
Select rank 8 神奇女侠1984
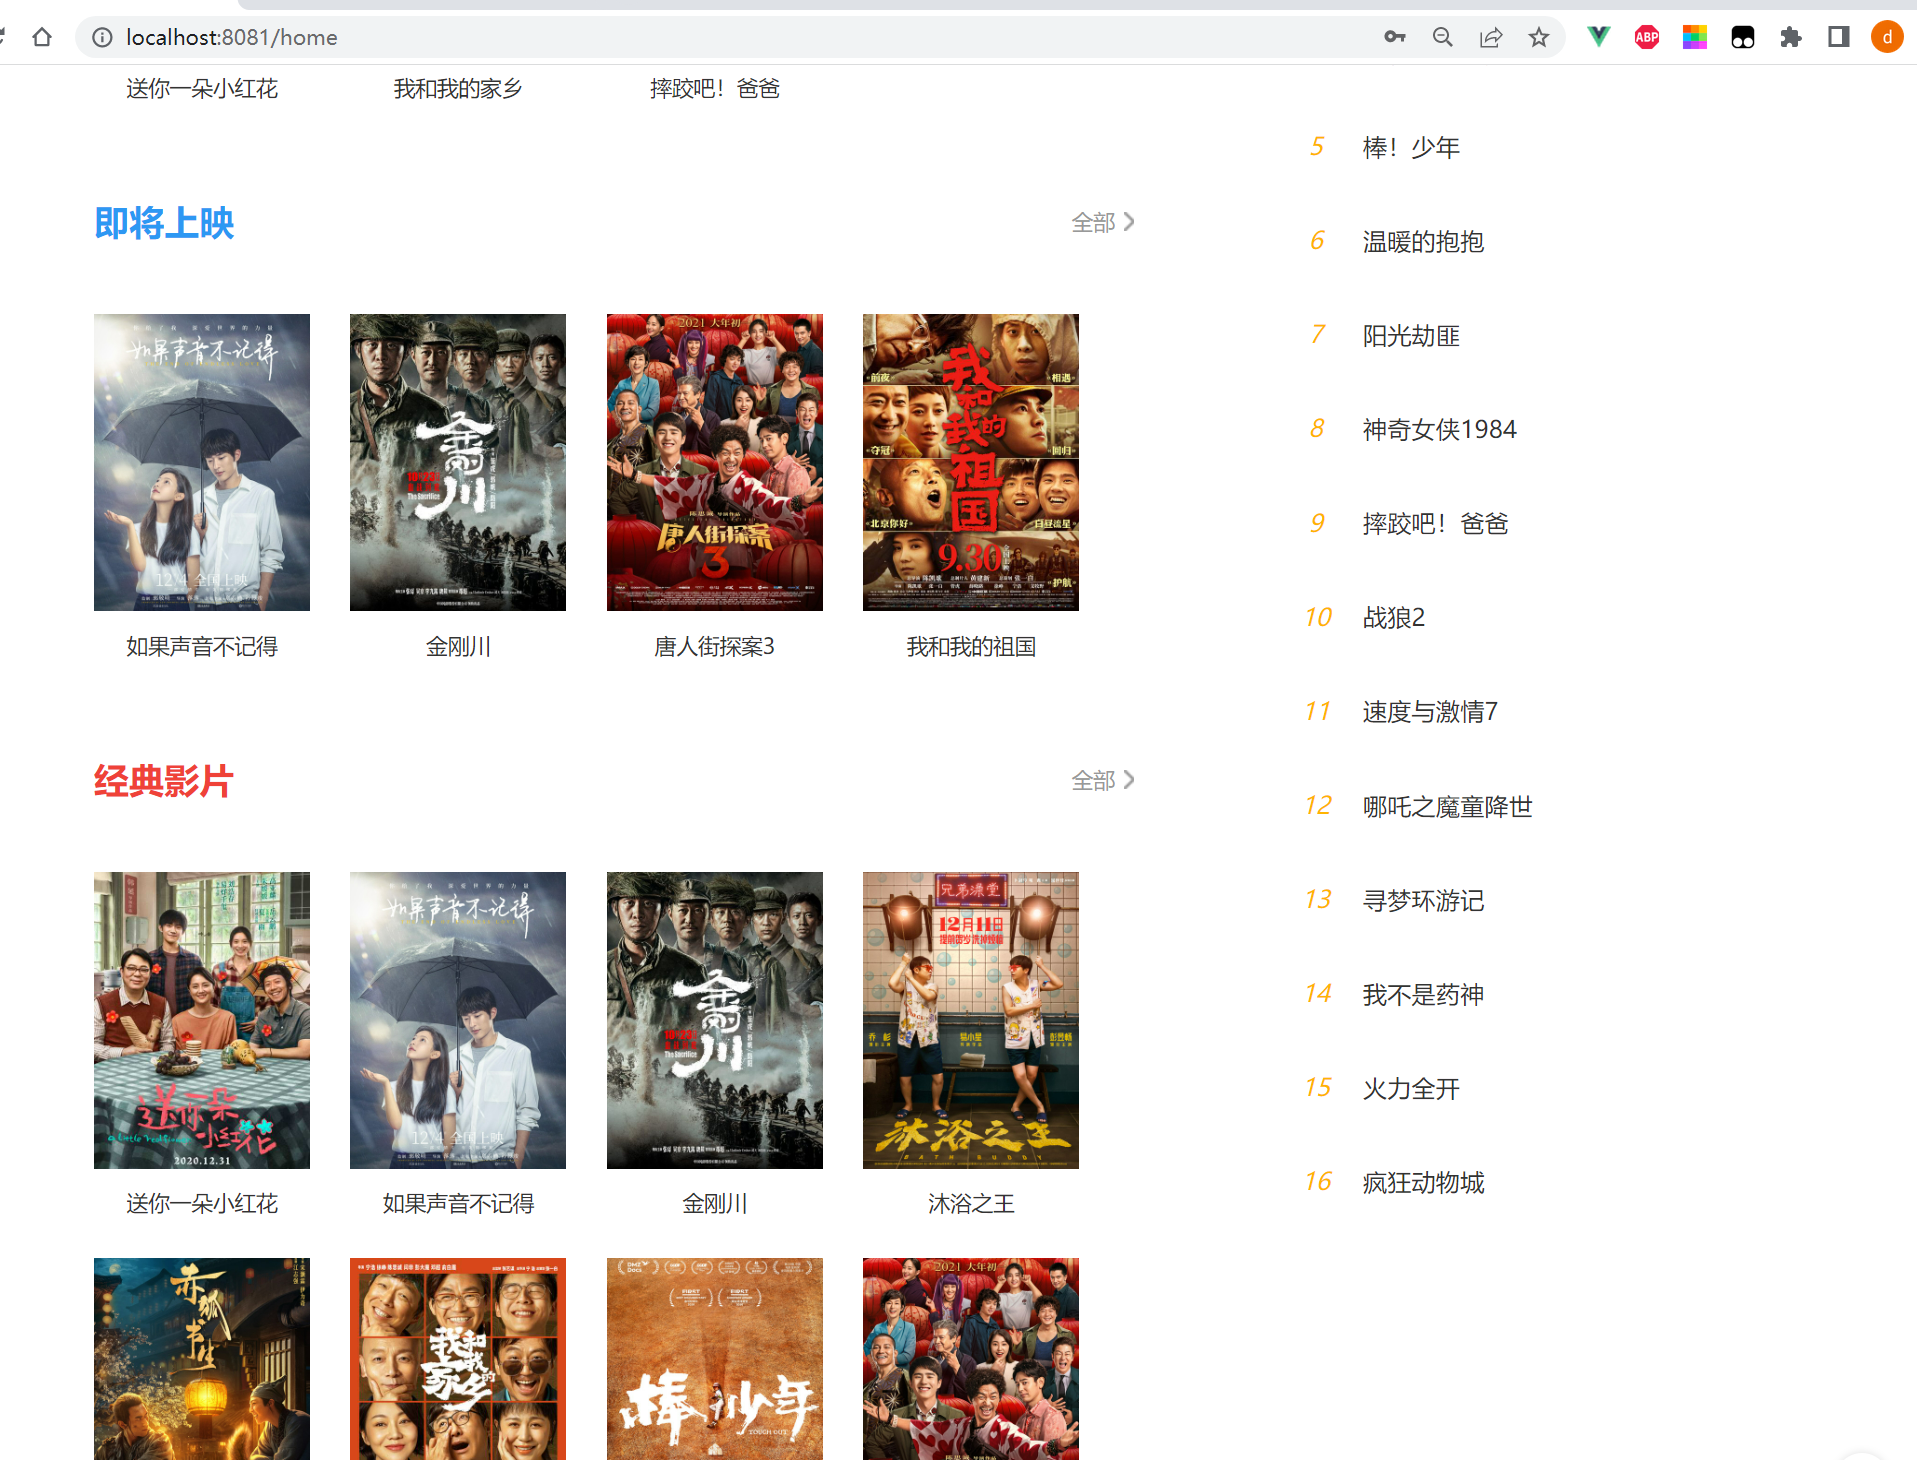(x=1439, y=430)
